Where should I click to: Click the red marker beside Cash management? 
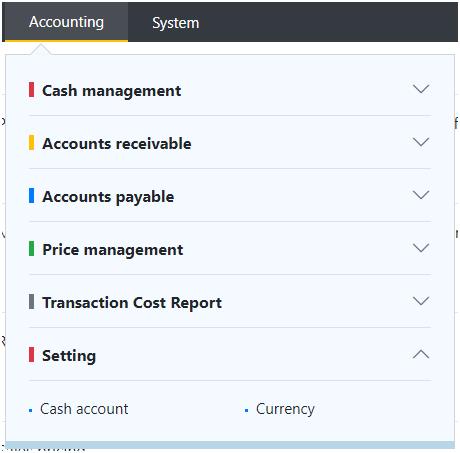click(x=31, y=90)
